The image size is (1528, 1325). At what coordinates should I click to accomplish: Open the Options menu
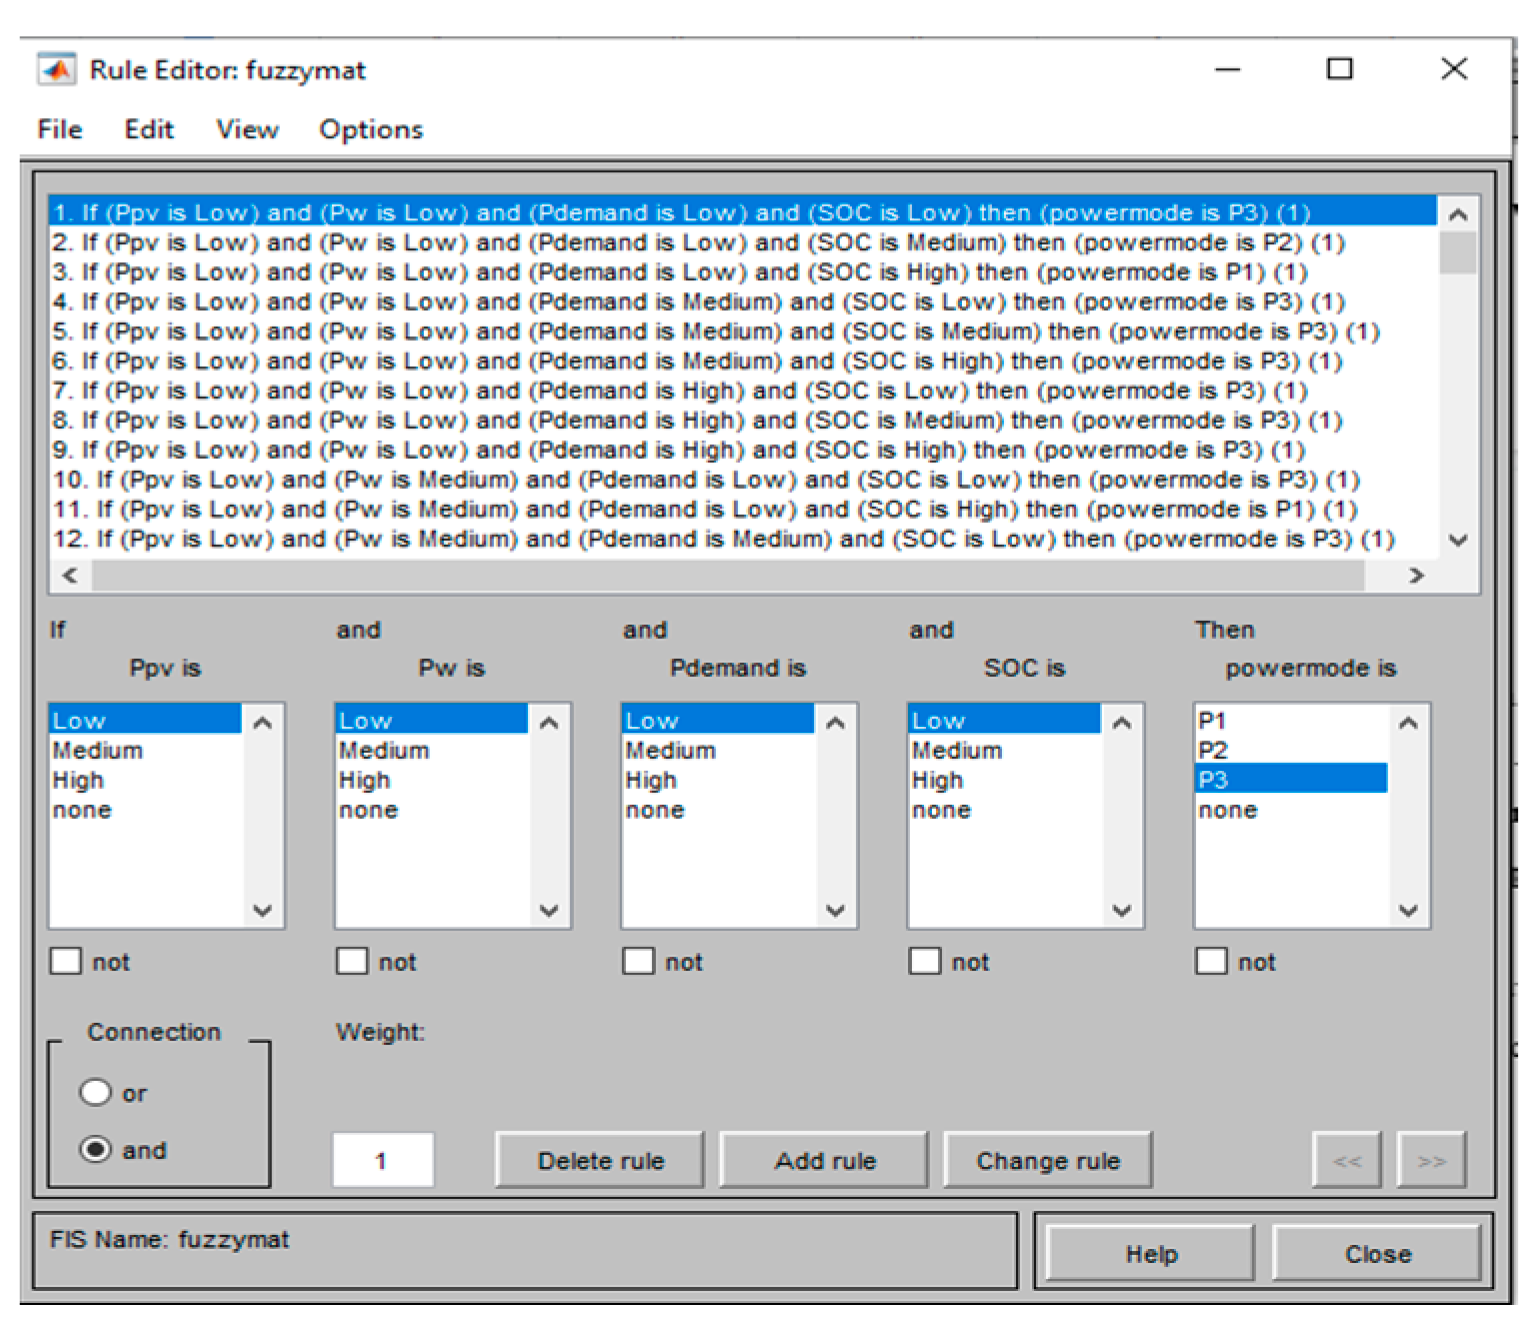point(370,129)
